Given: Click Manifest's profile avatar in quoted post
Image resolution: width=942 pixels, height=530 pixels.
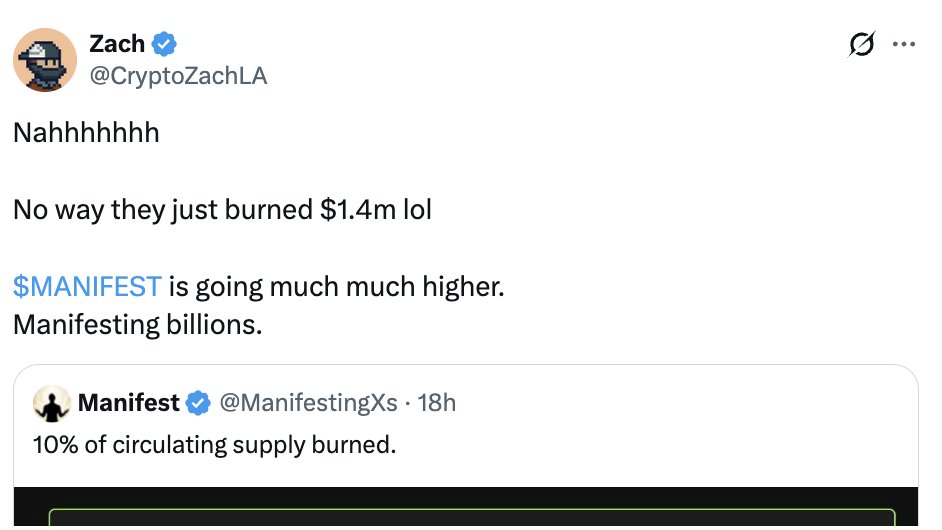Looking at the screenshot, I should point(52,403).
